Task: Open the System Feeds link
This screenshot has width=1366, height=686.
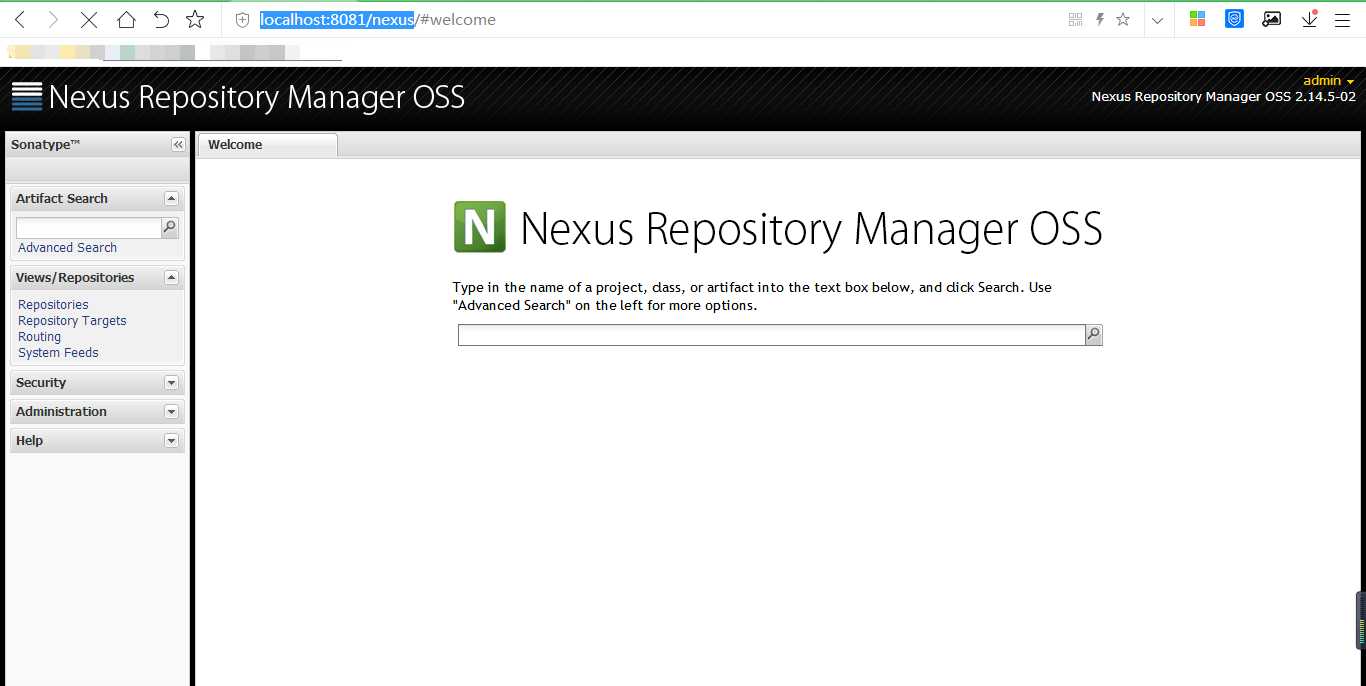Action: tap(58, 353)
